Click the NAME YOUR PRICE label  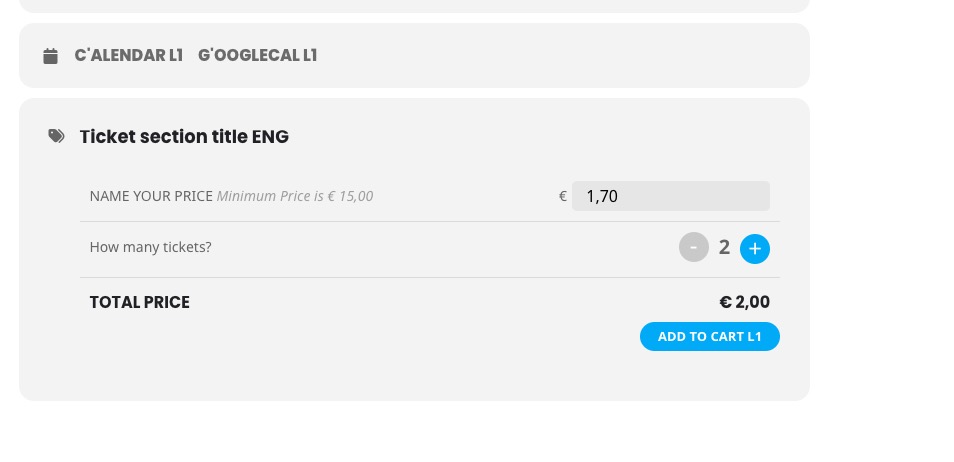click(x=151, y=196)
